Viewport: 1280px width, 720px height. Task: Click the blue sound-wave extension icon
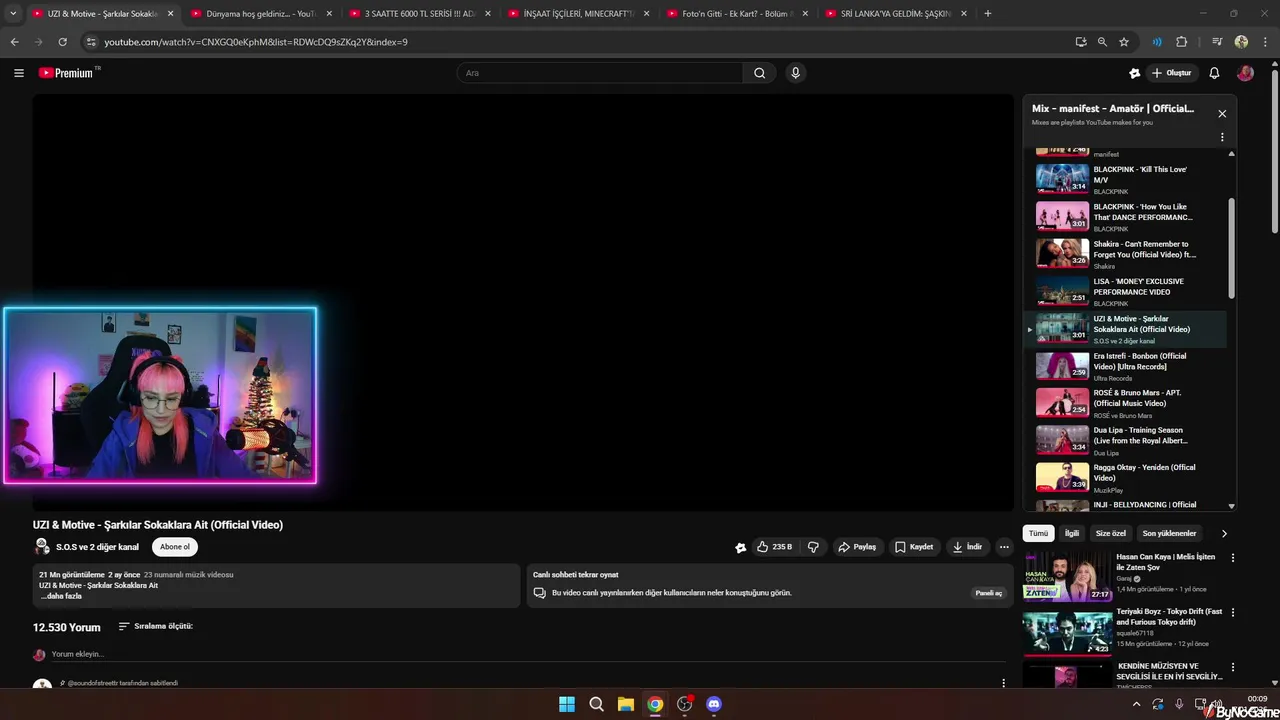pyautogui.click(x=1157, y=42)
